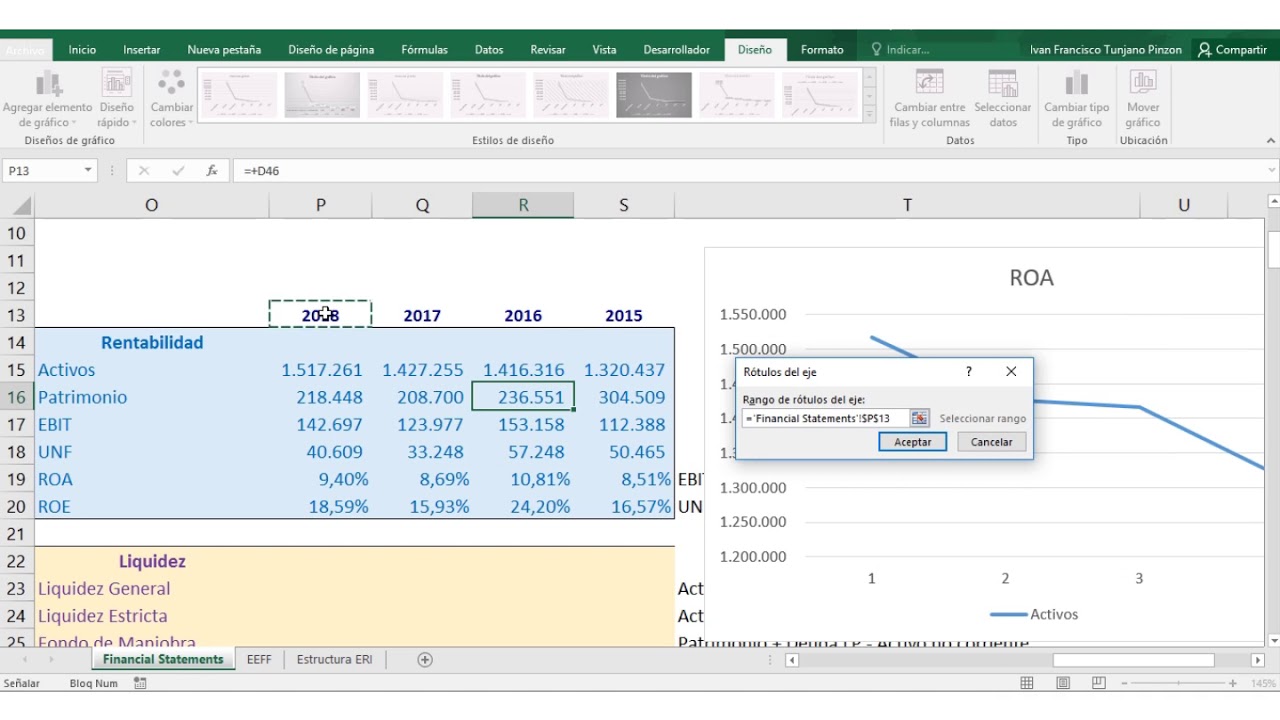Open the Diseño de página tab
This screenshot has height=720, width=1280.
(331, 49)
